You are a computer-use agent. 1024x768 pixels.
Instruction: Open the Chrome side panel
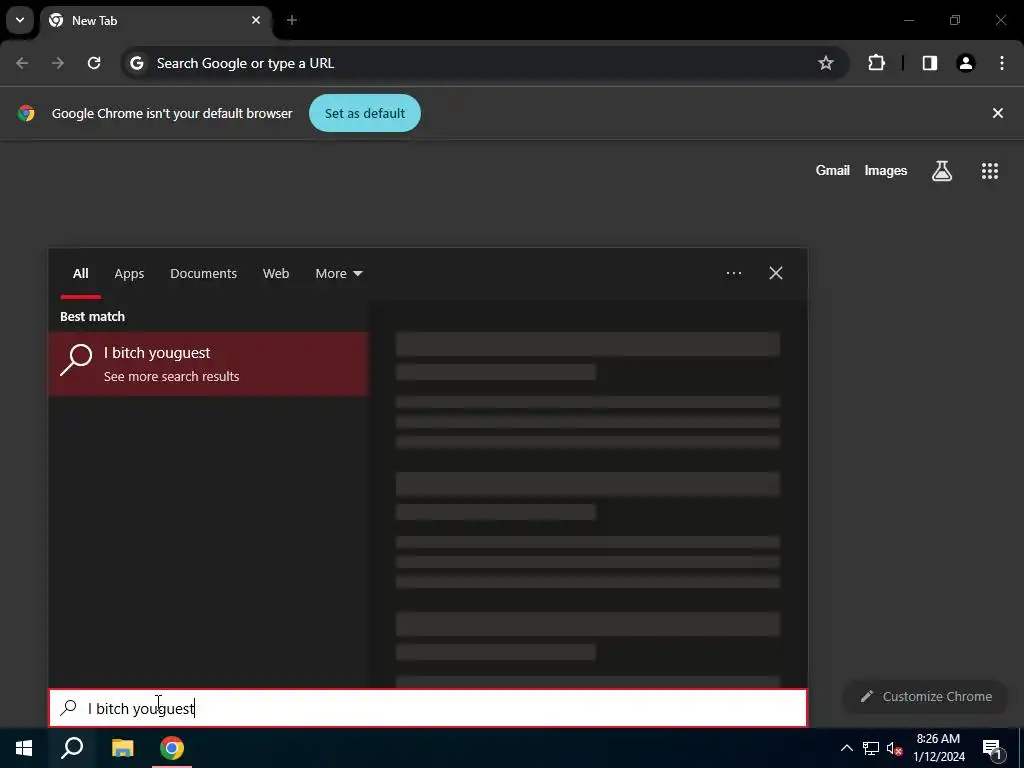[930, 63]
